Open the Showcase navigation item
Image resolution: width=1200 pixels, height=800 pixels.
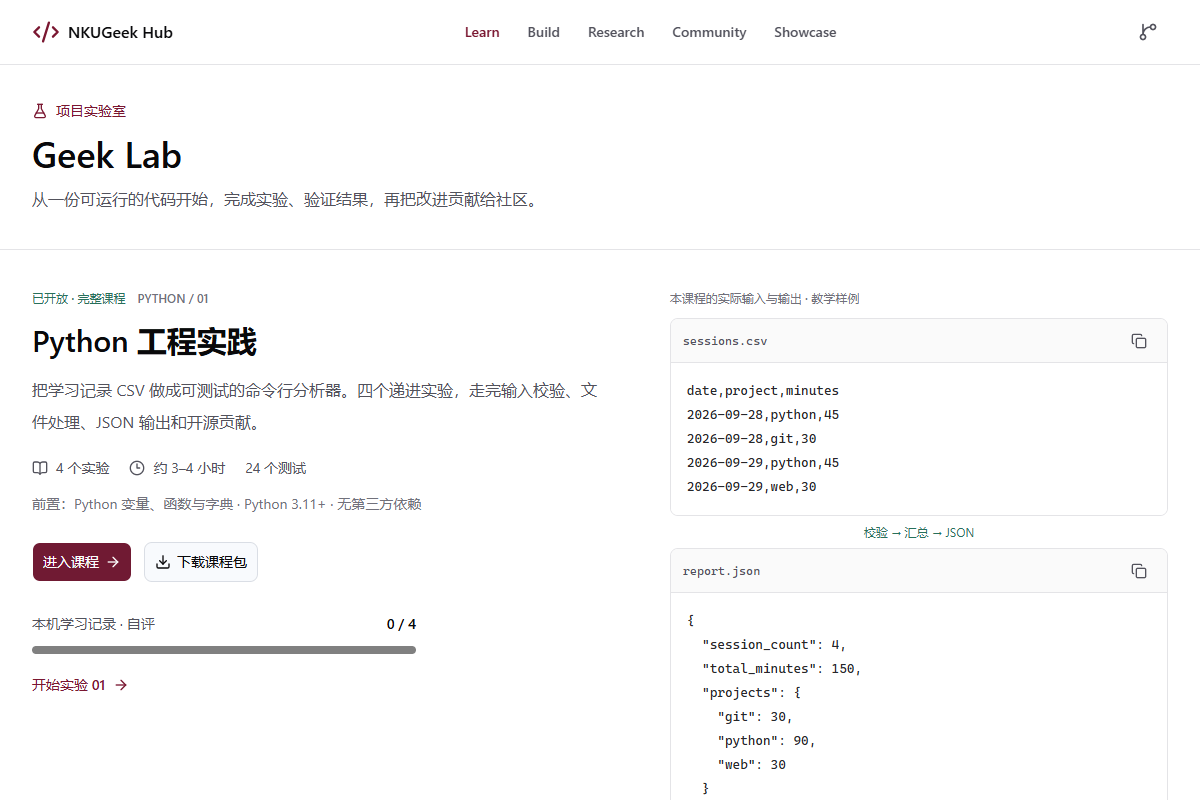tap(805, 32)
